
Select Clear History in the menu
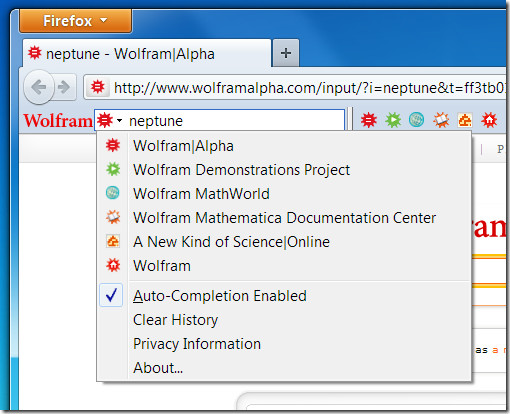pyautogui.click(x=284, y=320)
